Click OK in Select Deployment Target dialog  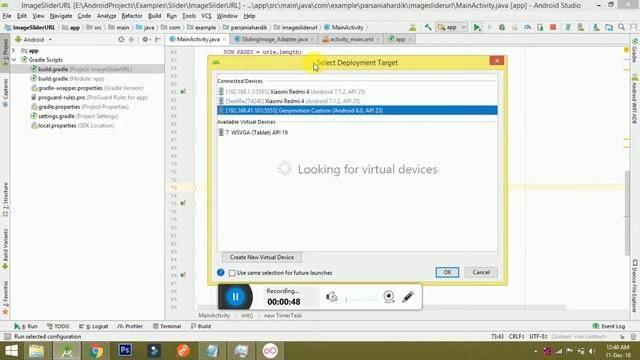pos(447,272)
